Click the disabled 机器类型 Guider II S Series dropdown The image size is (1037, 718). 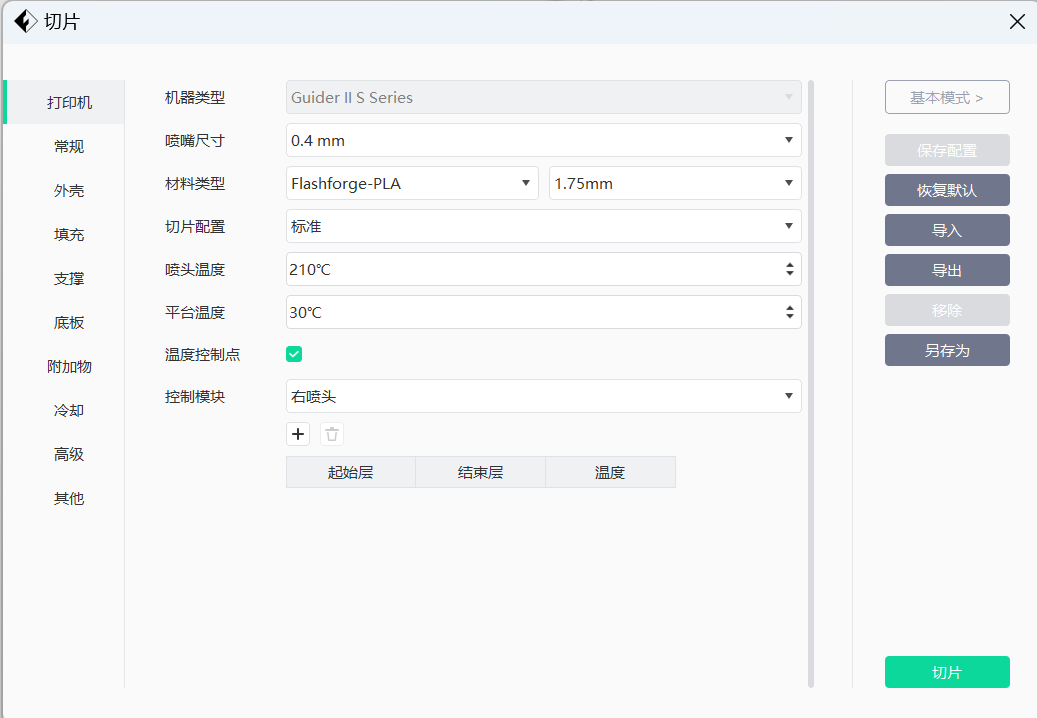click(x=544, y=97)
